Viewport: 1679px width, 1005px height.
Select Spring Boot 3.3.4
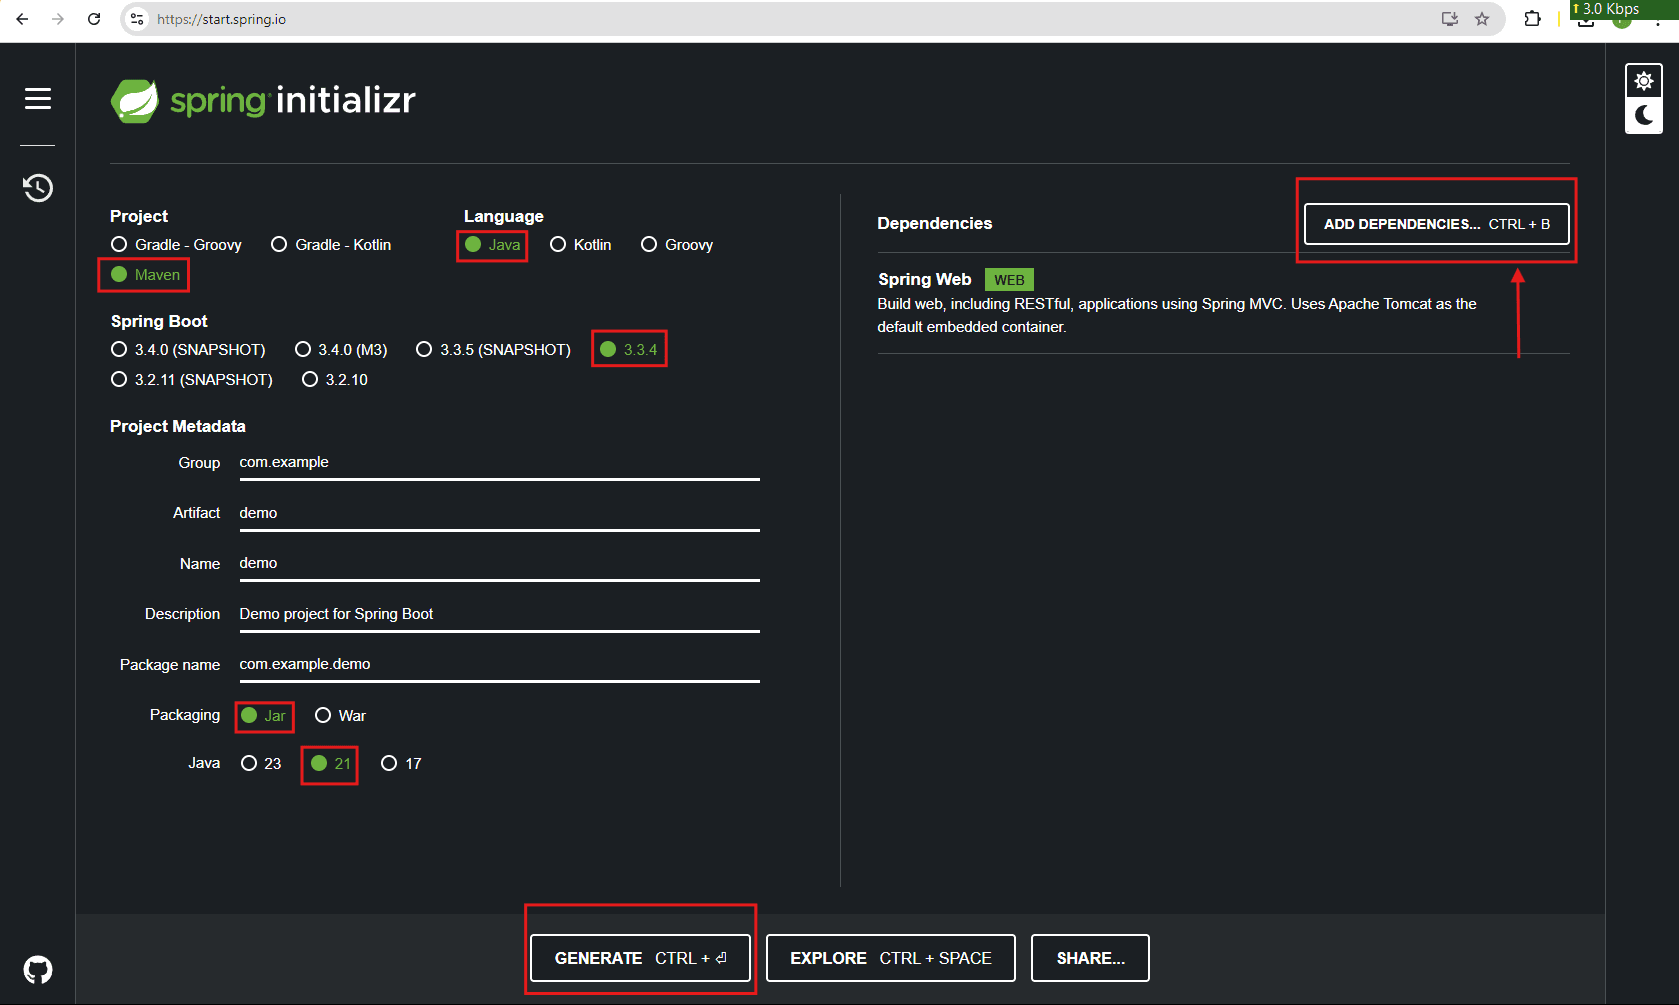point(629,350)
